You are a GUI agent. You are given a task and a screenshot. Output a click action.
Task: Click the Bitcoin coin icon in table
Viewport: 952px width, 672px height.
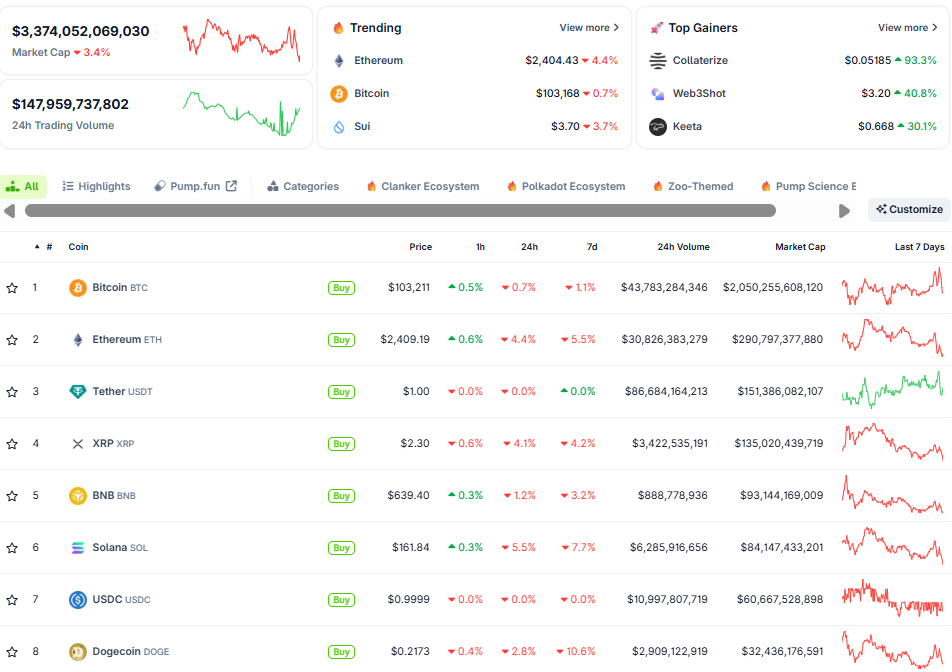77,288
